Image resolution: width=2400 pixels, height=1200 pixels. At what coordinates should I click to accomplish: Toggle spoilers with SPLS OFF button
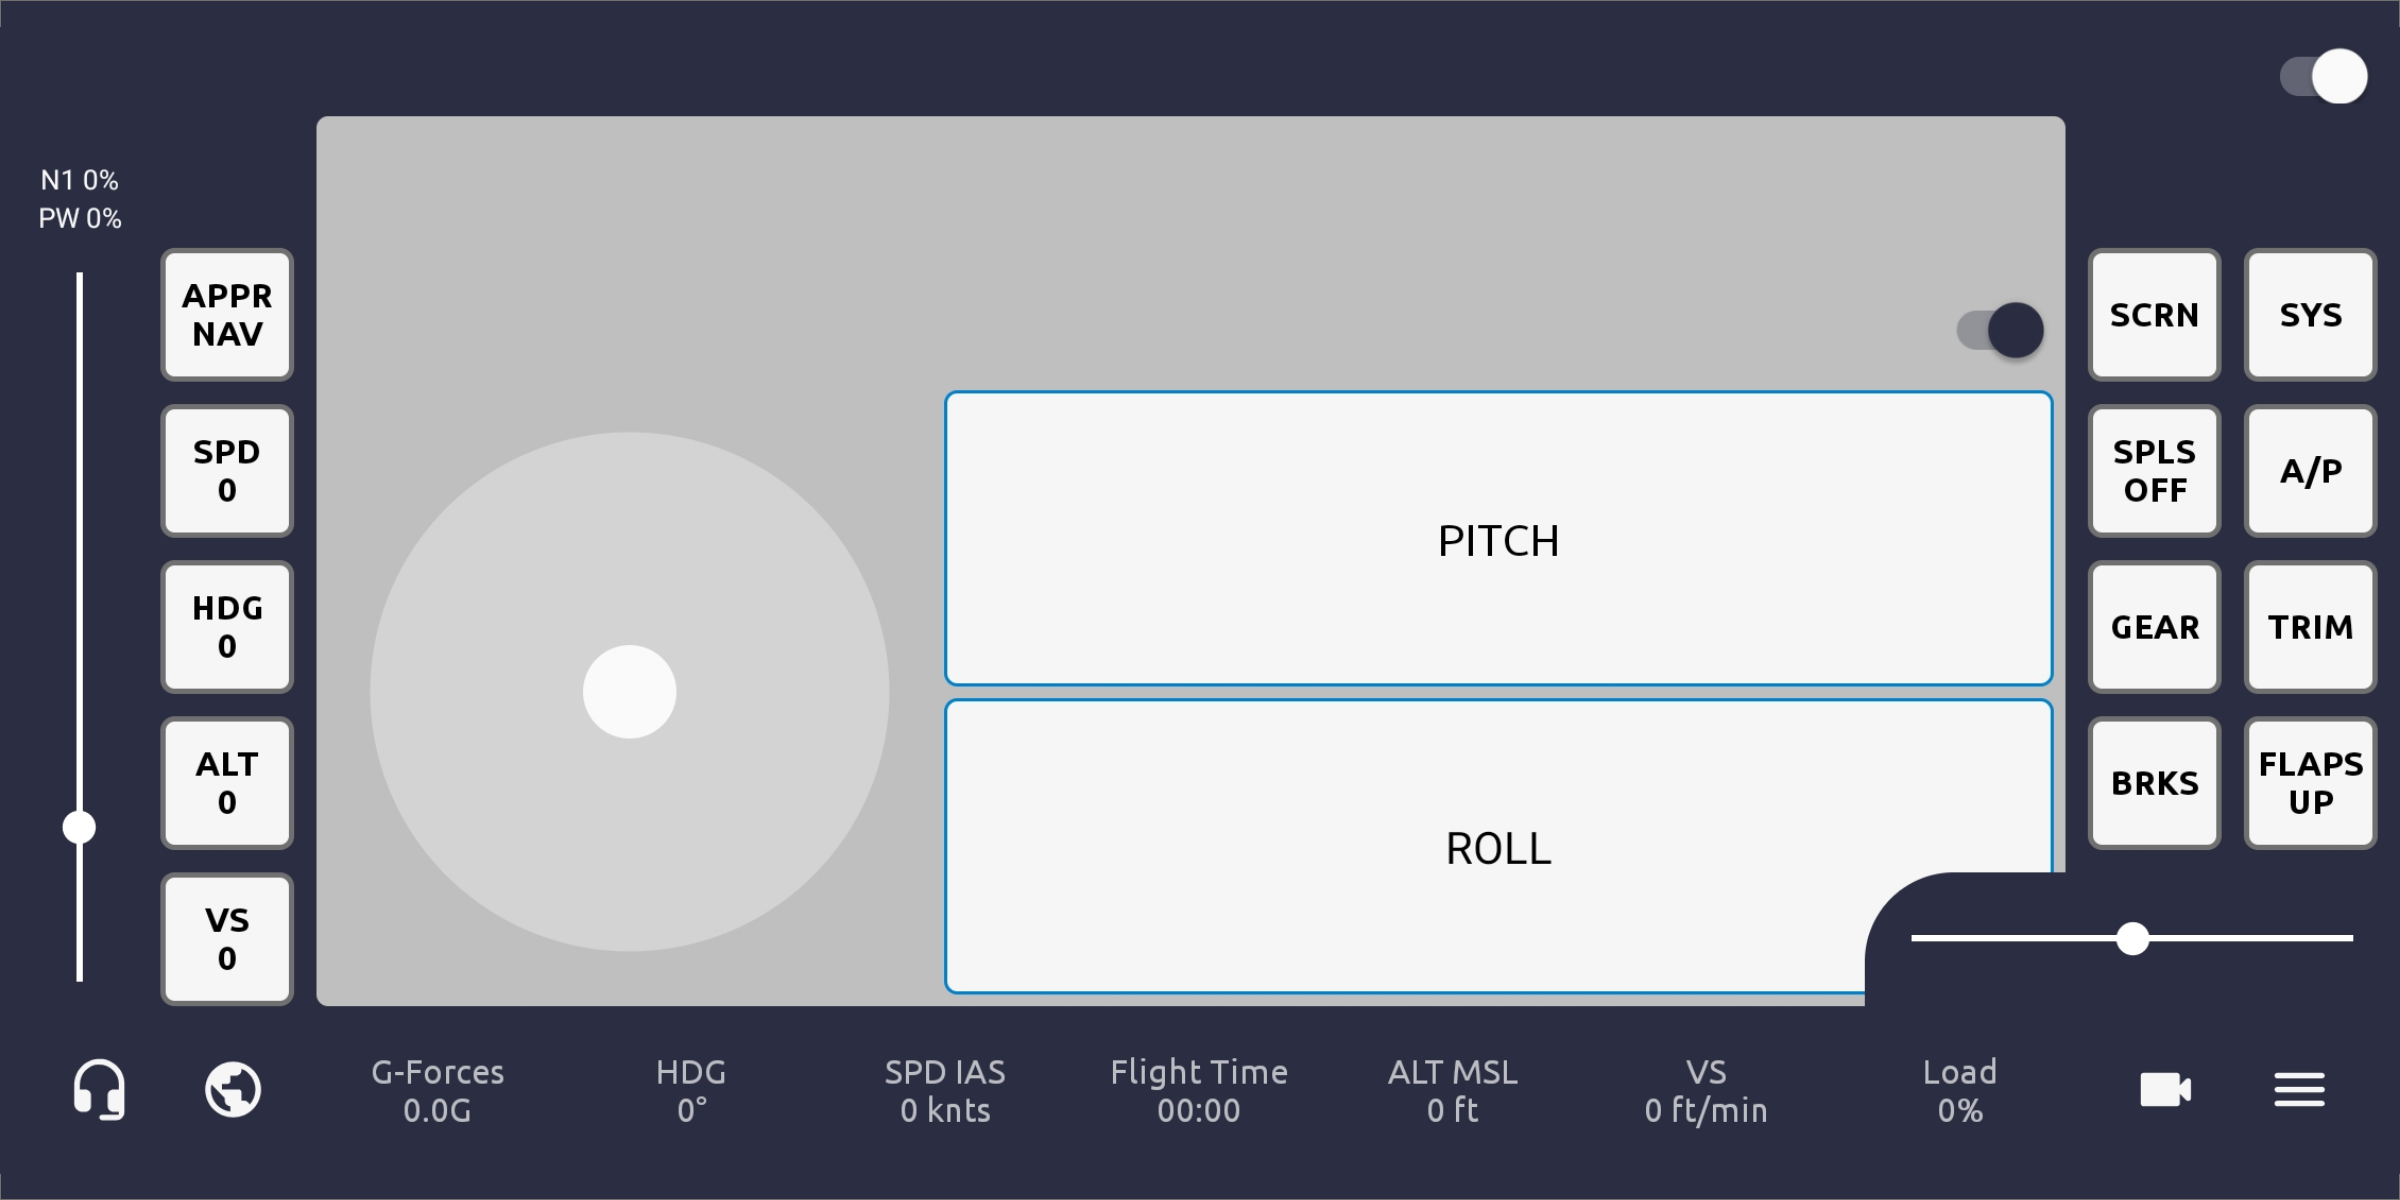pyautogui.click(x=2154, y=471)
